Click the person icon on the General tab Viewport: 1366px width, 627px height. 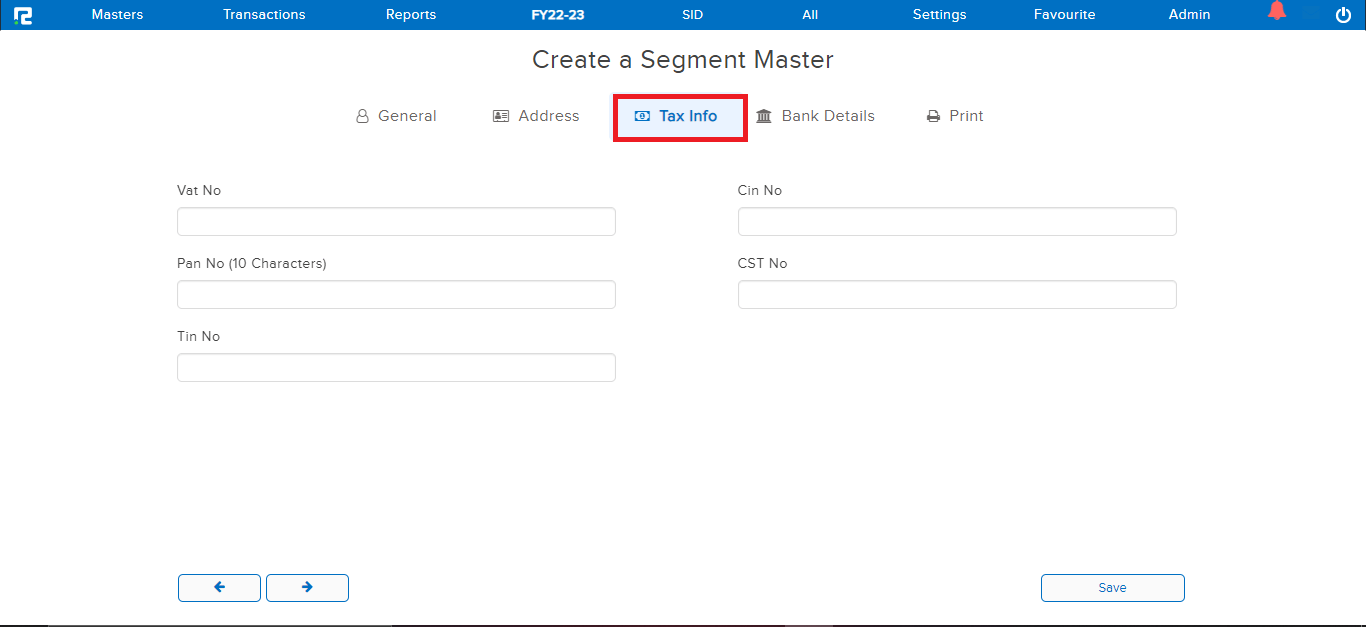tap(362, 116)
